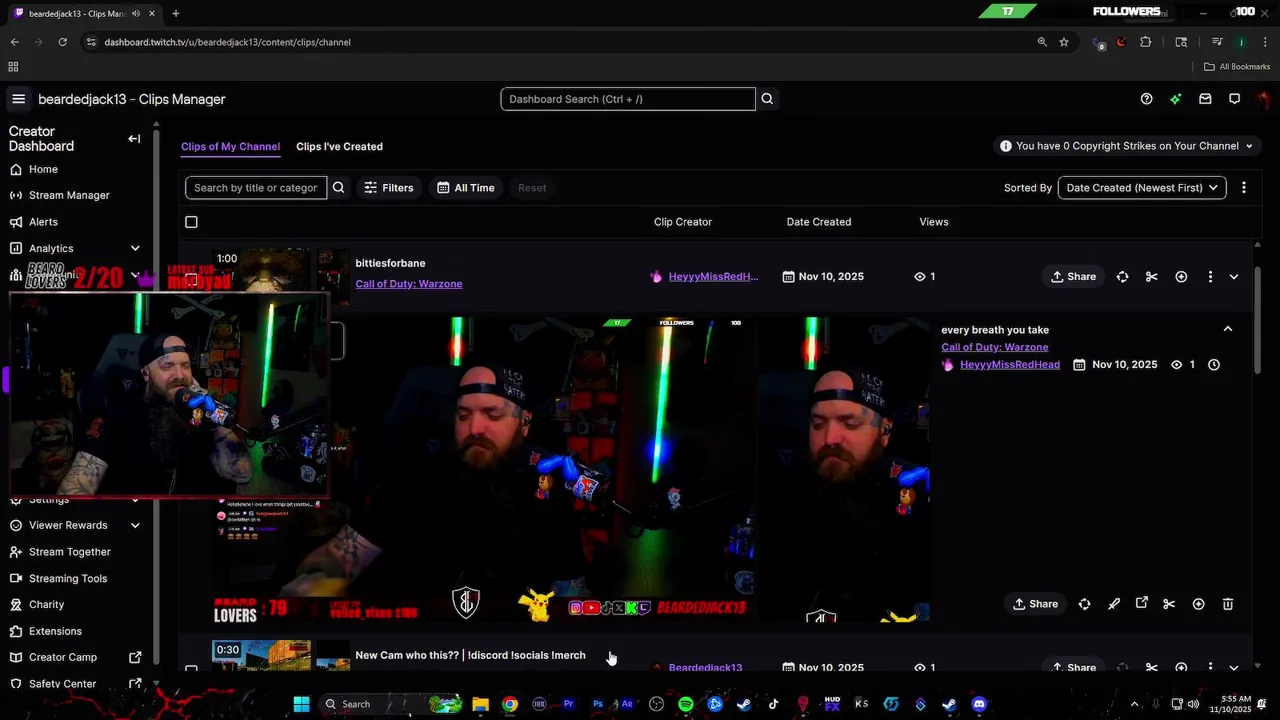Viewport: 1280px width, 720px height.
Task: Open the All Time date range dropdown
Action: (466, 188)
